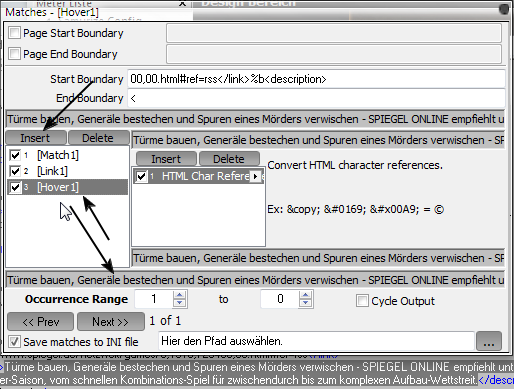Decrease the Occurrence Range end value
514x389 pixels.
306,303
